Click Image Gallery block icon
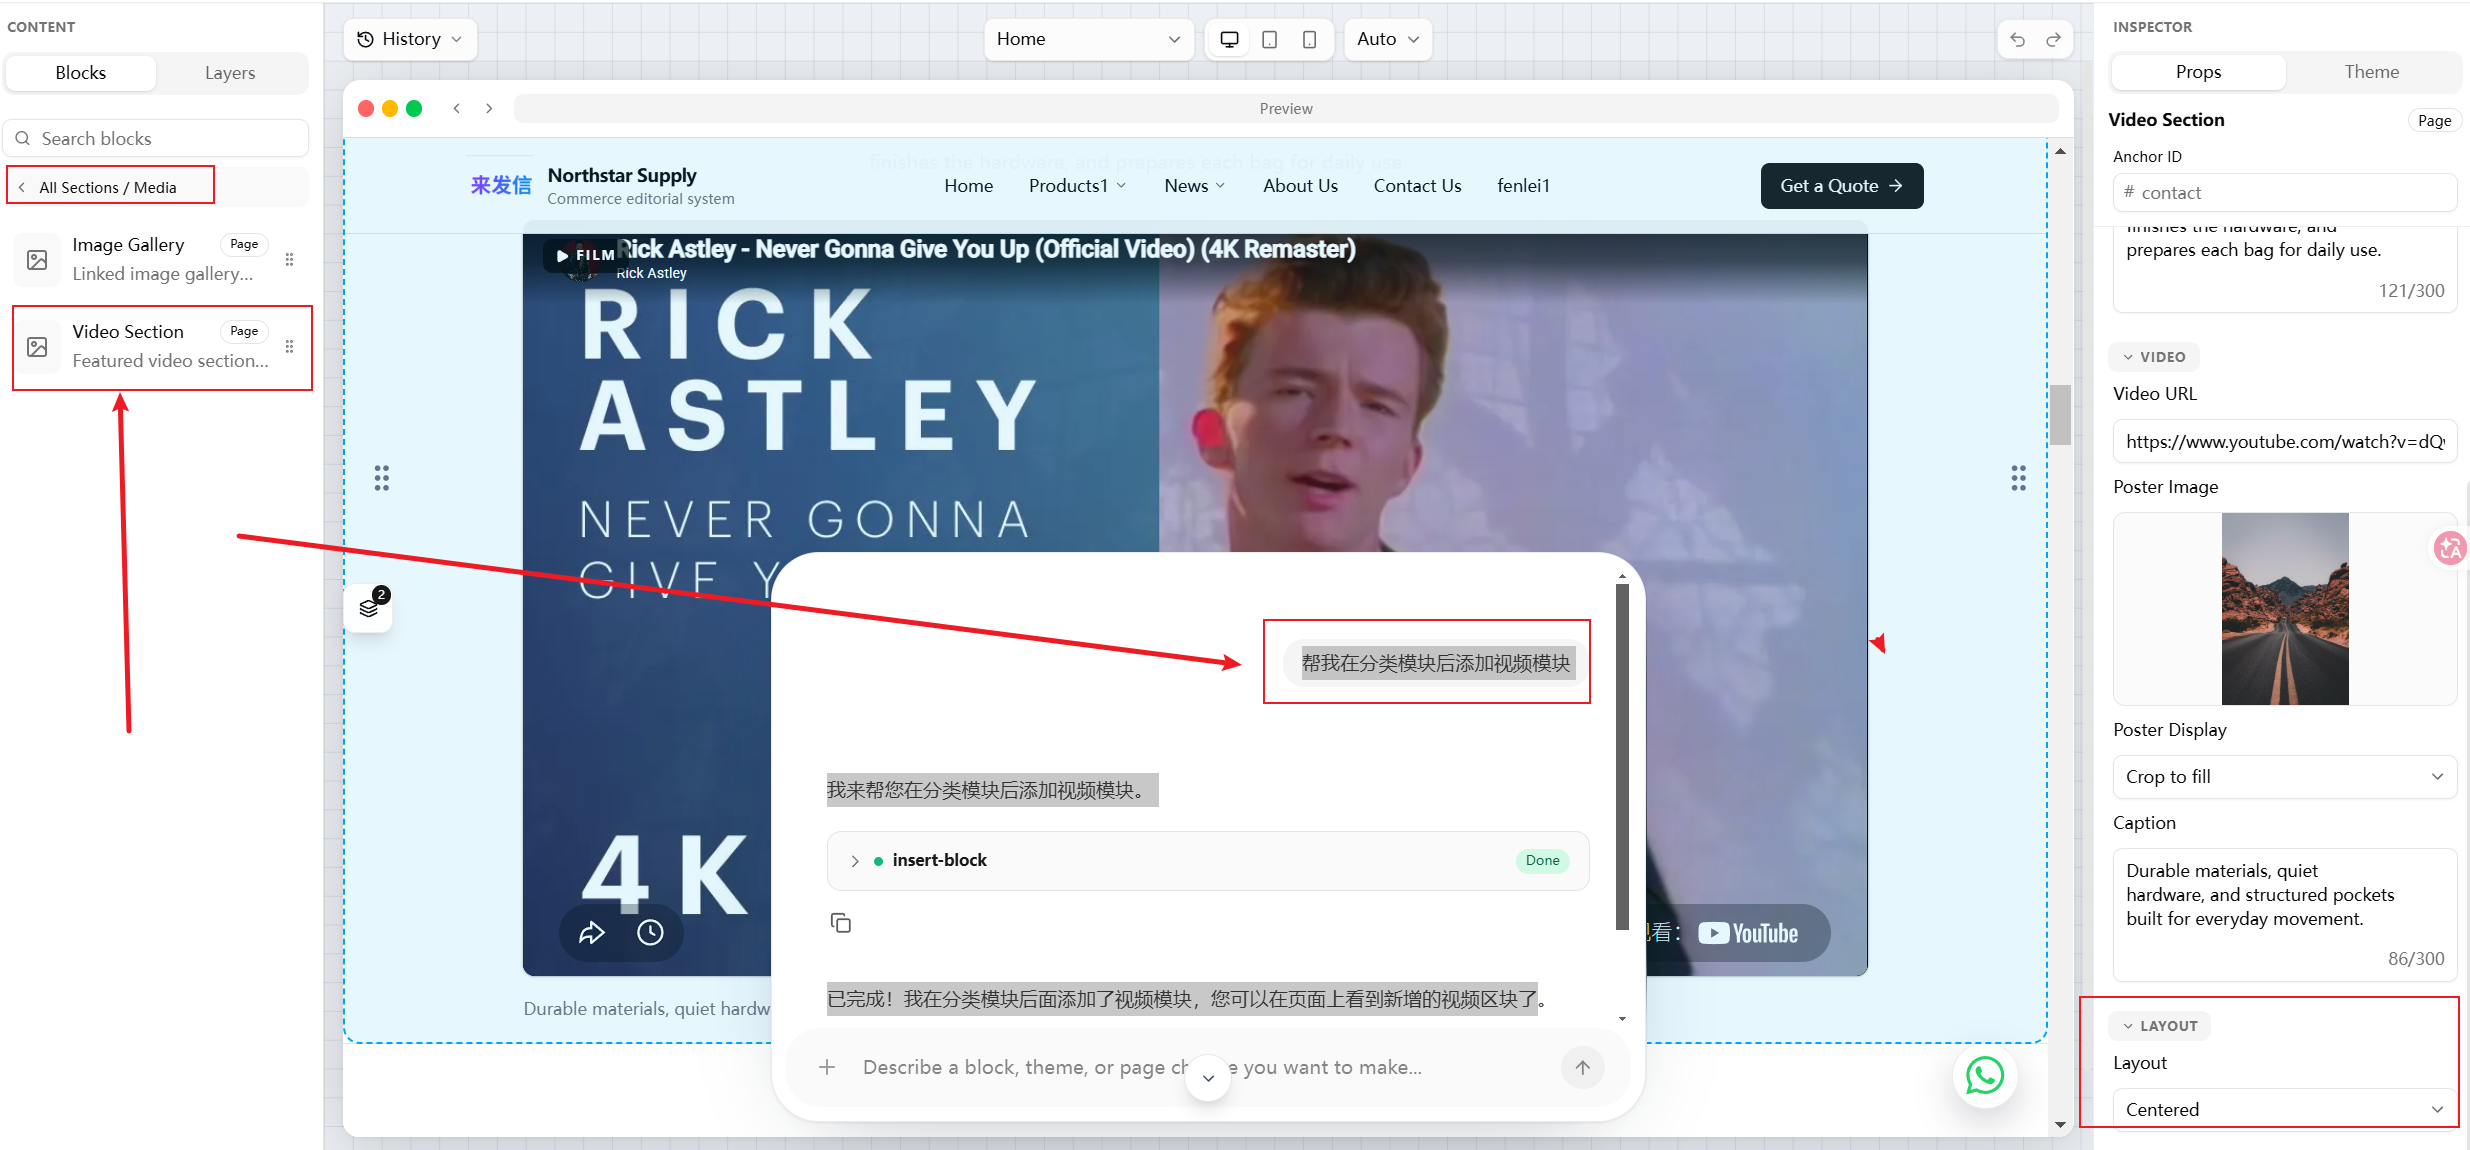Image resolution: width=2470 pixels, height=1150 pixels. click(37, 260)
